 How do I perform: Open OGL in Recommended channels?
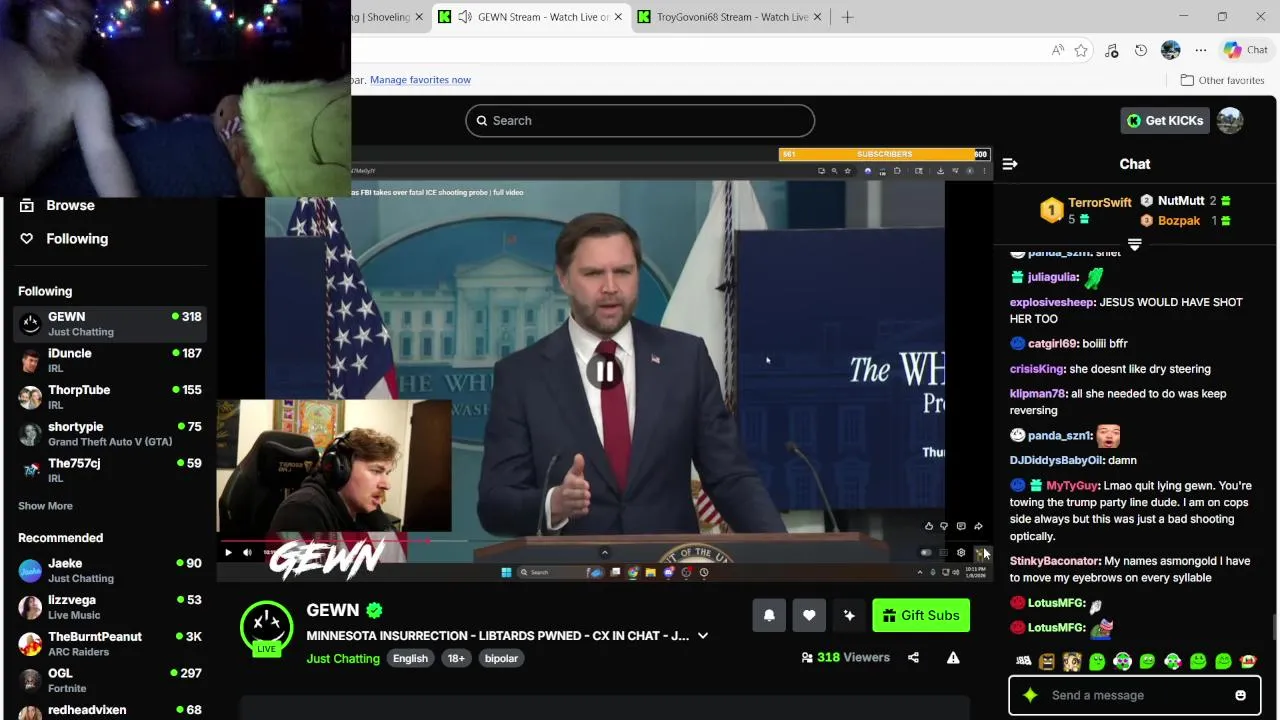pos(110,680)
